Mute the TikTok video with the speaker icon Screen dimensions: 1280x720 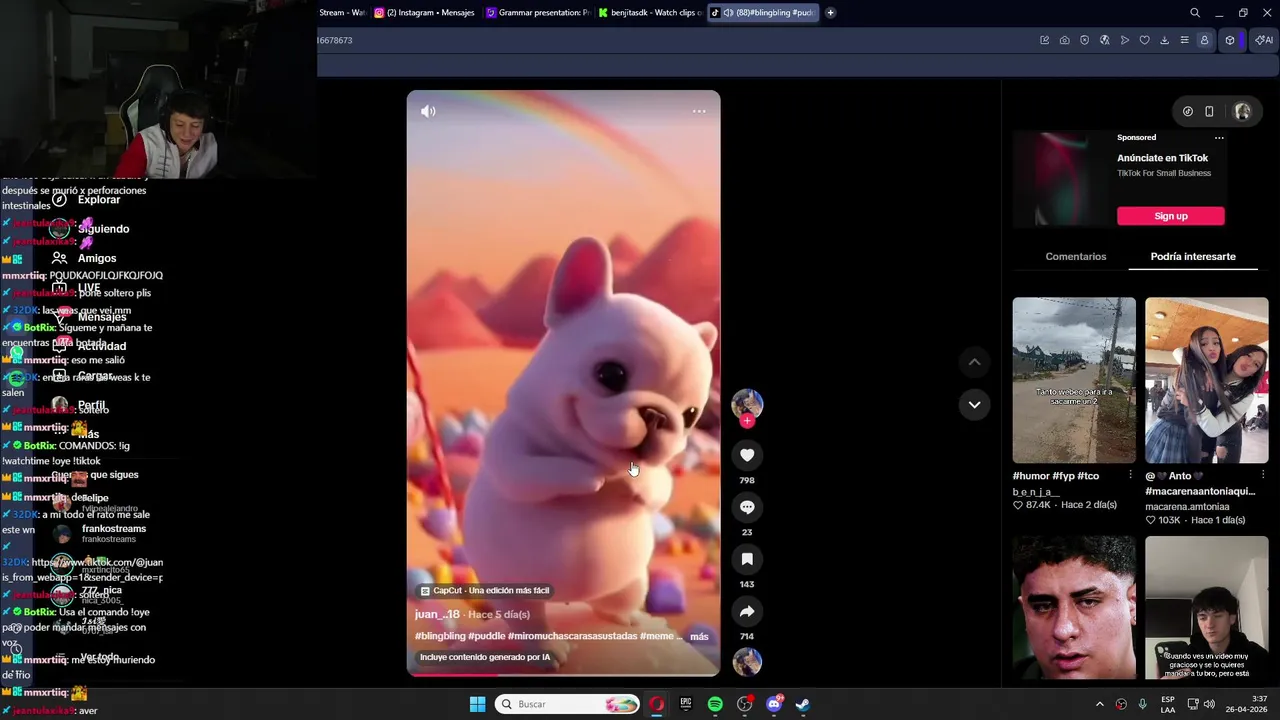[x=428, y=111]
